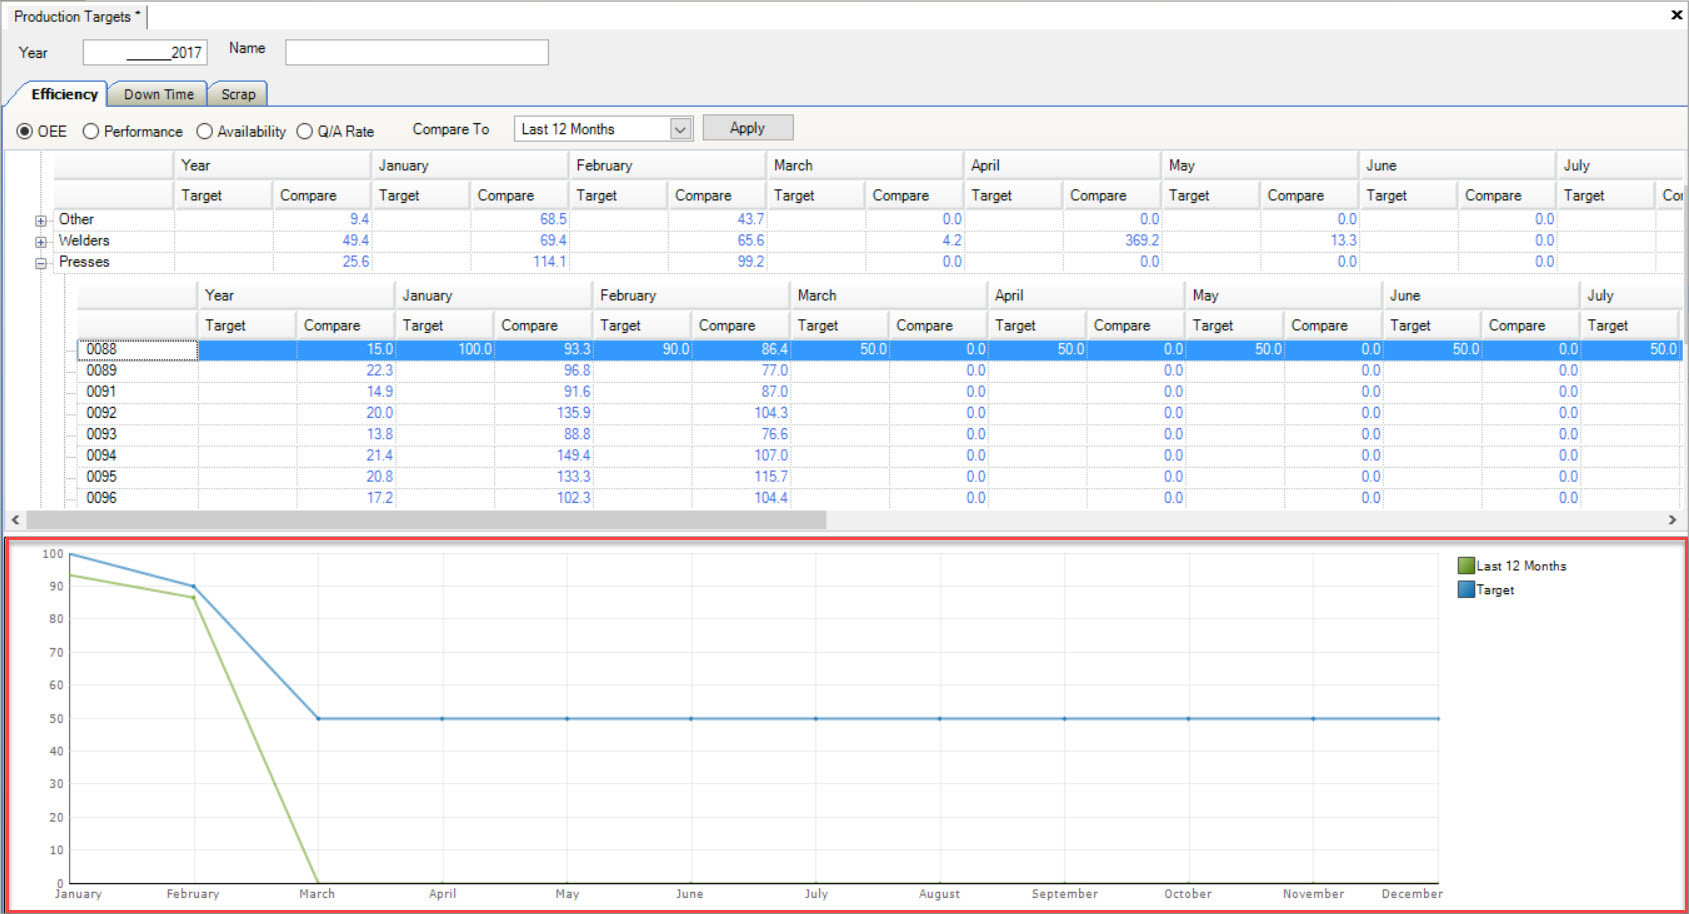Click the April header in top grid
The height and width of the screenshot is (914, 1689).
1063,165
